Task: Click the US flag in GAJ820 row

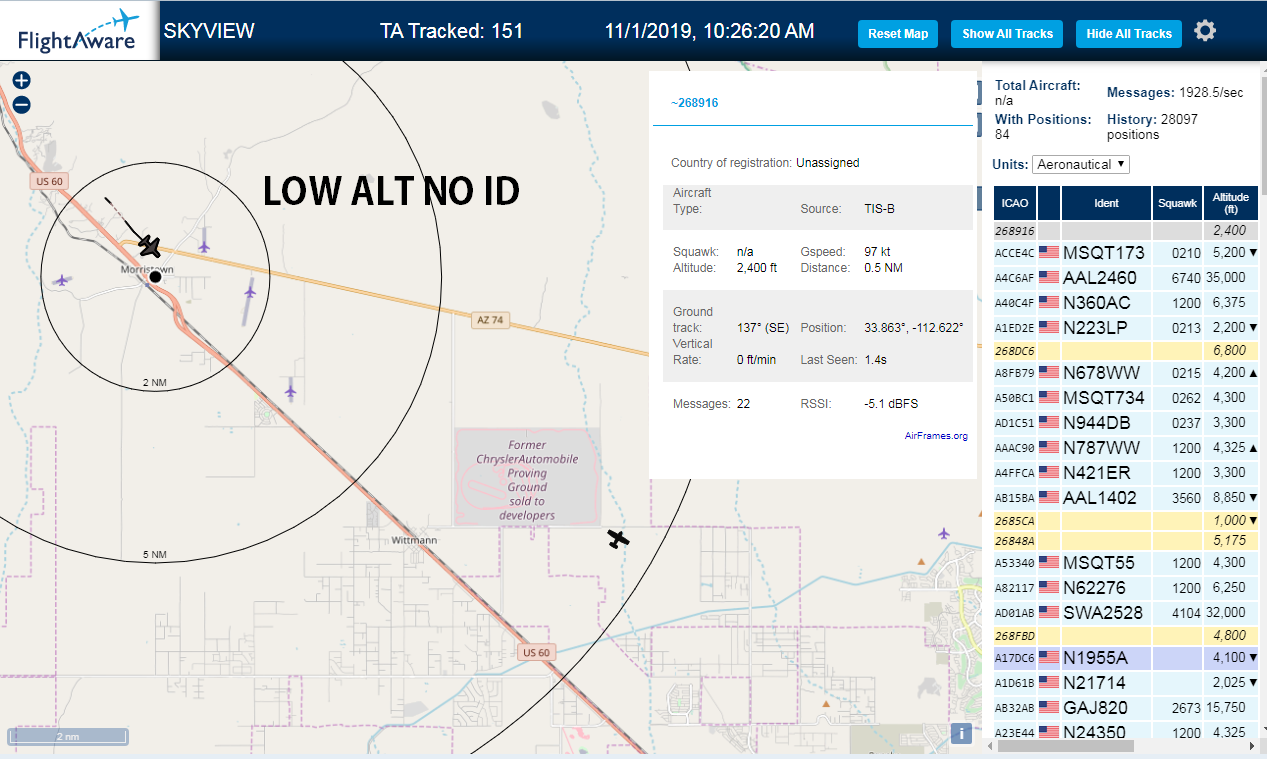Action: 1049,707
